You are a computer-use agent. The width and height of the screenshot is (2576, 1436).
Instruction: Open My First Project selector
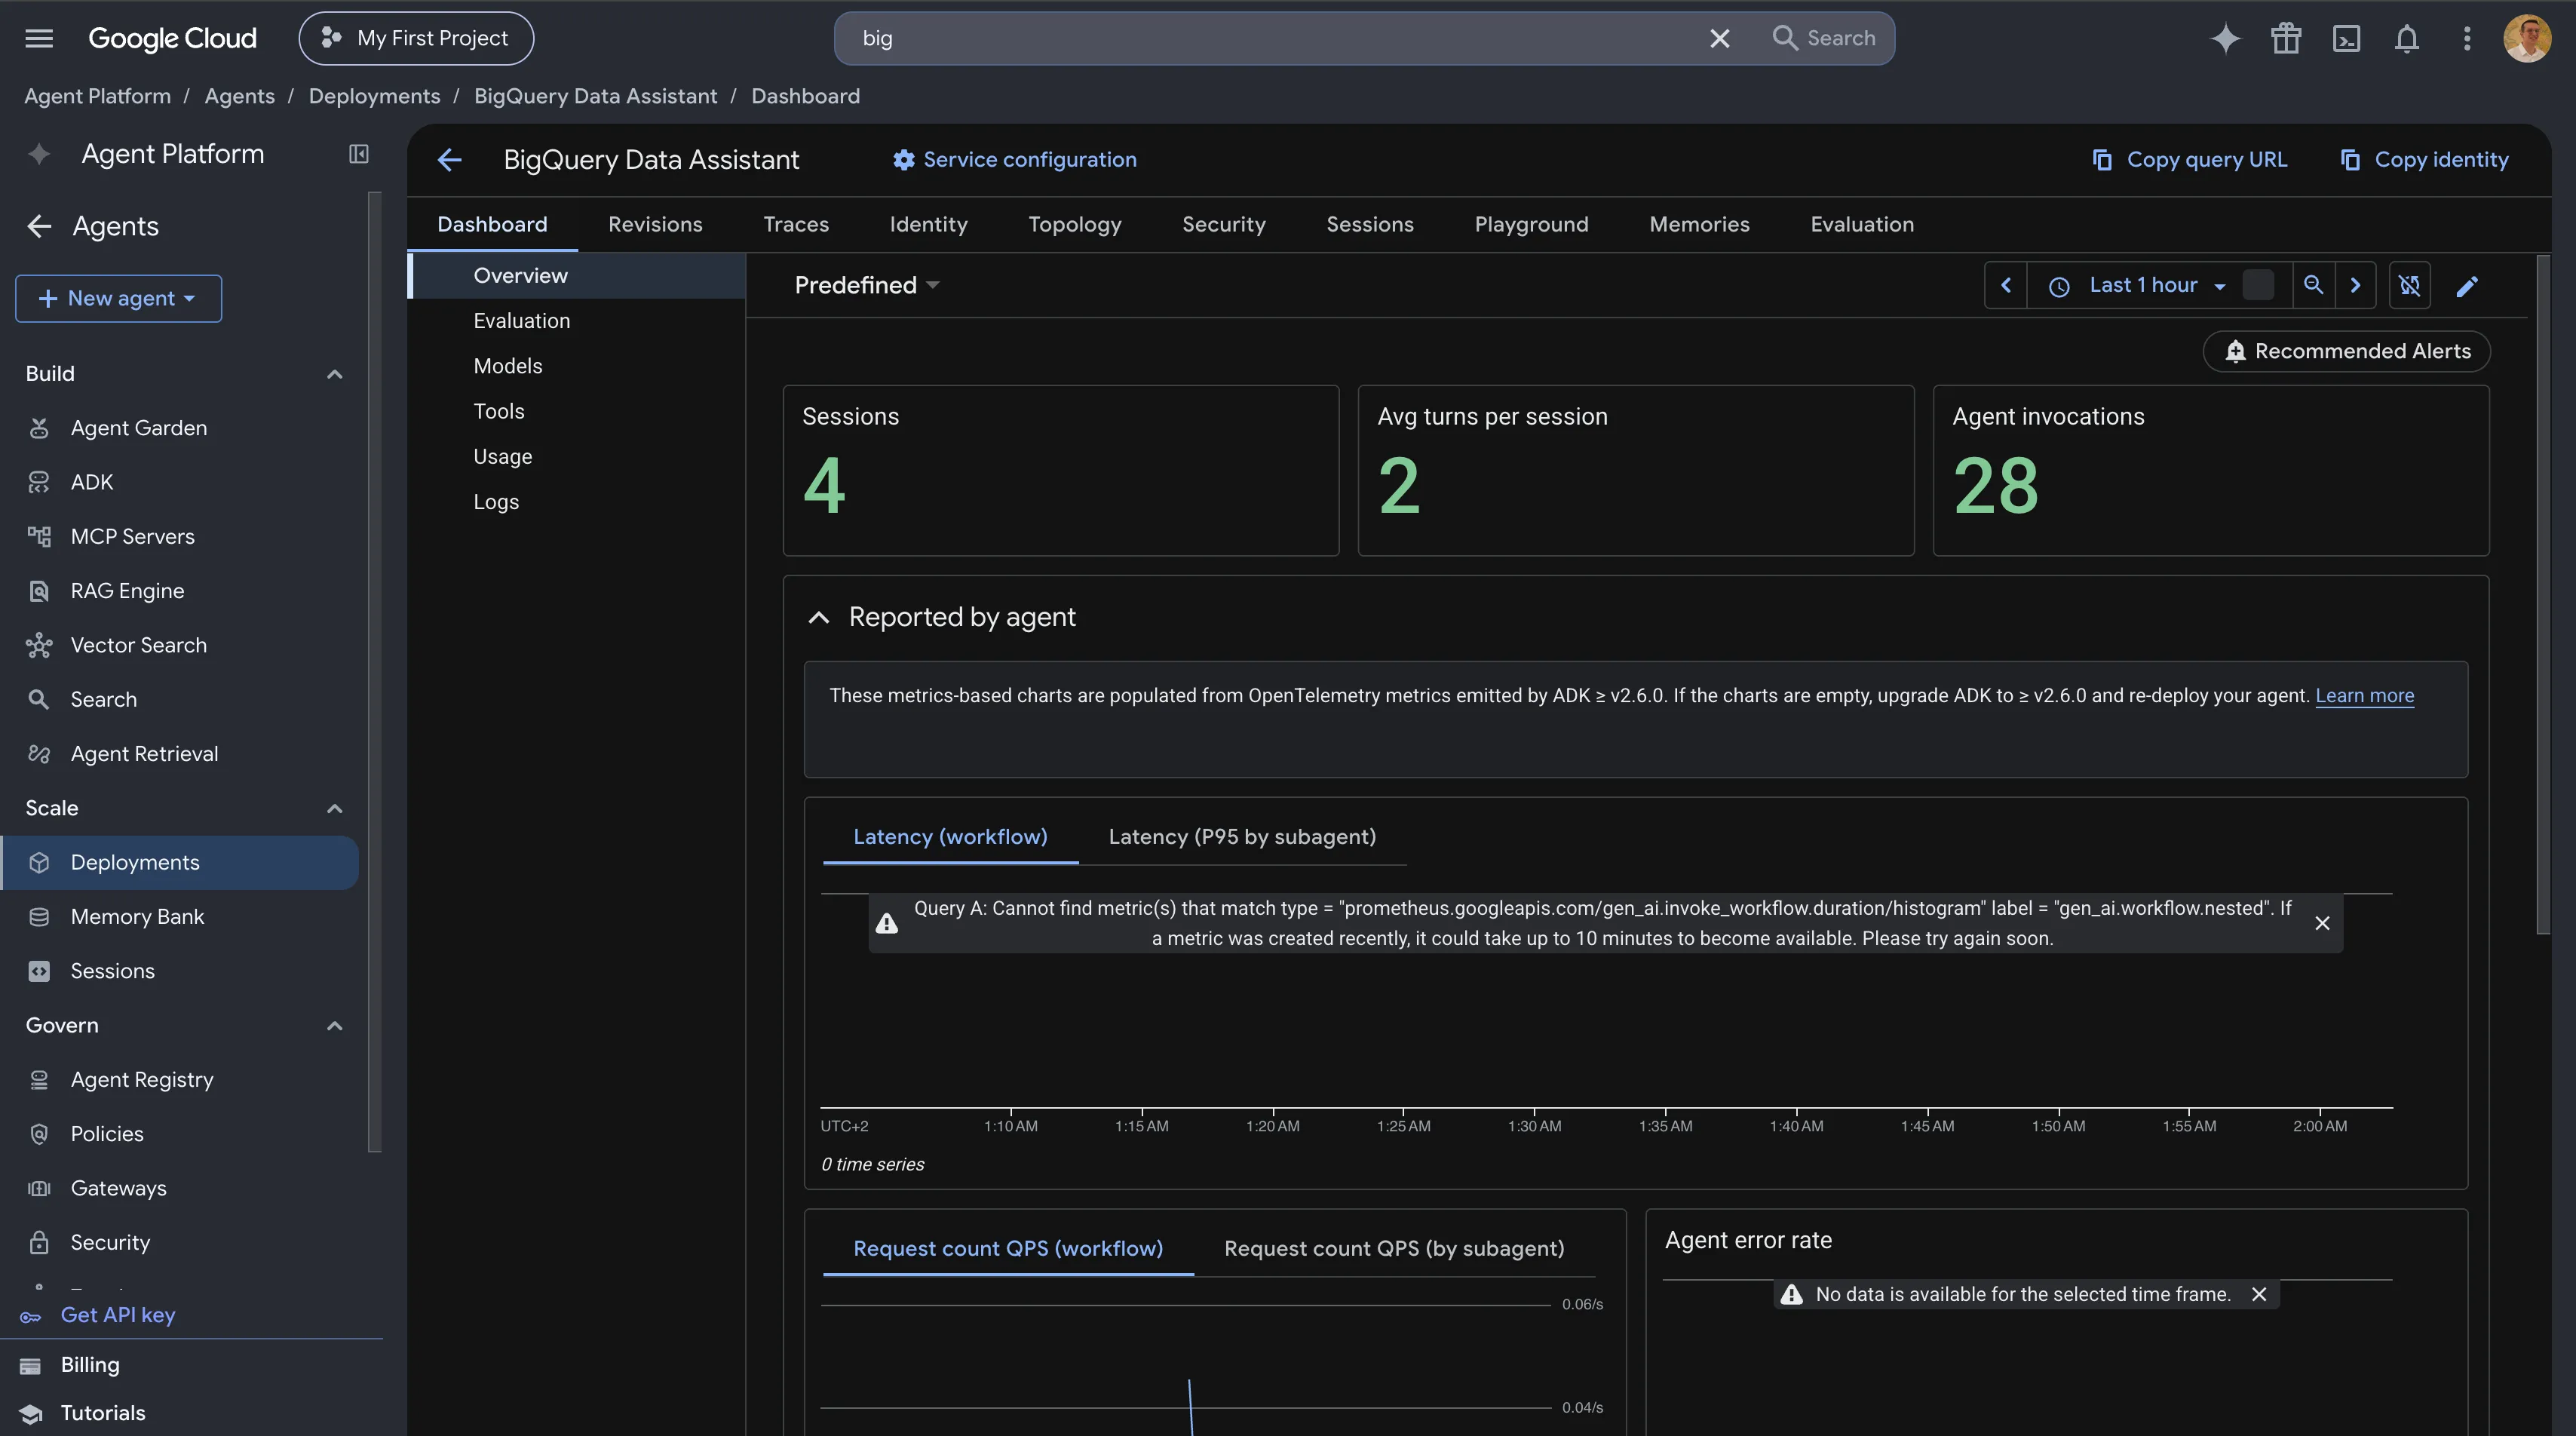(x=416, y=38)
